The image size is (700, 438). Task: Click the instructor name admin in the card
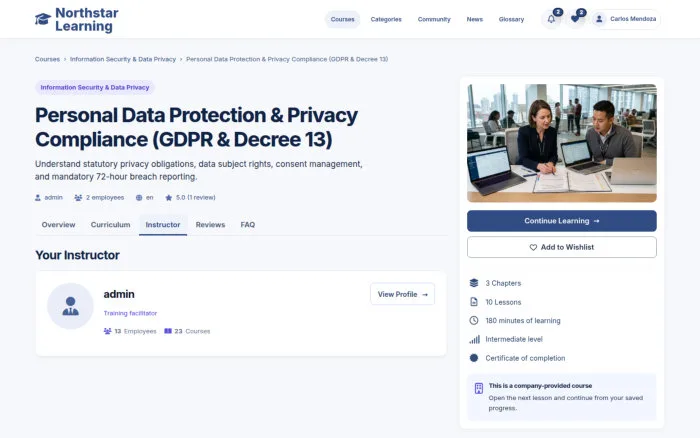119,294
